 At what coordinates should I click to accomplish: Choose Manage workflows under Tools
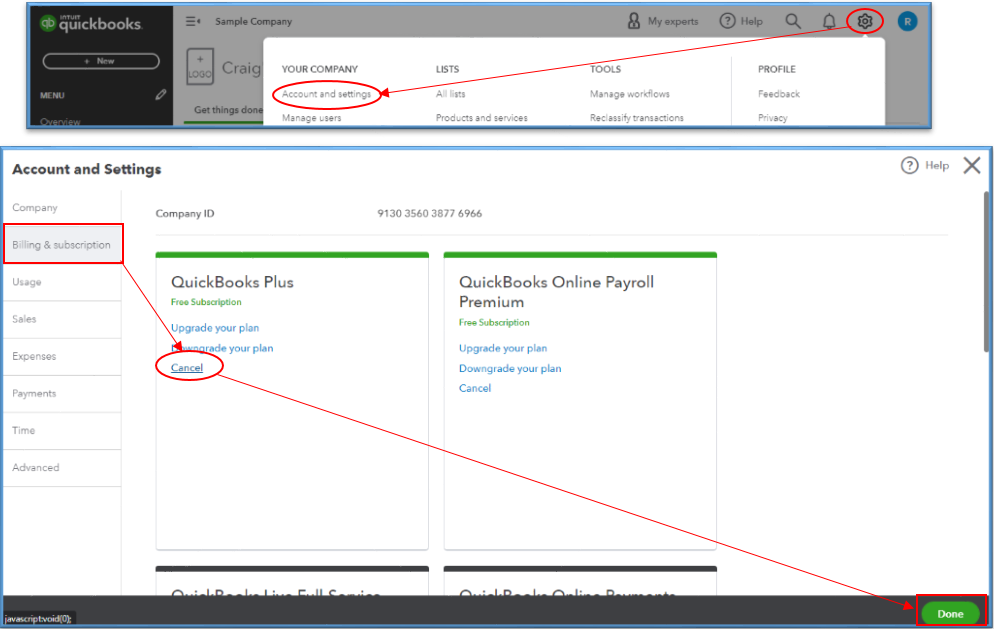click(x=629, y=94)
